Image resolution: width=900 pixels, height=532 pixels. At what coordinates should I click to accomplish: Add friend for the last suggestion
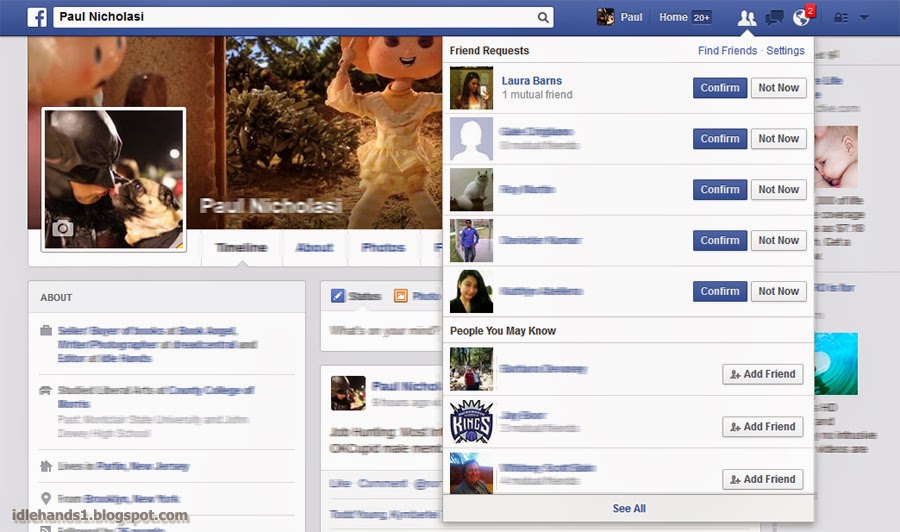coord(762,479)
